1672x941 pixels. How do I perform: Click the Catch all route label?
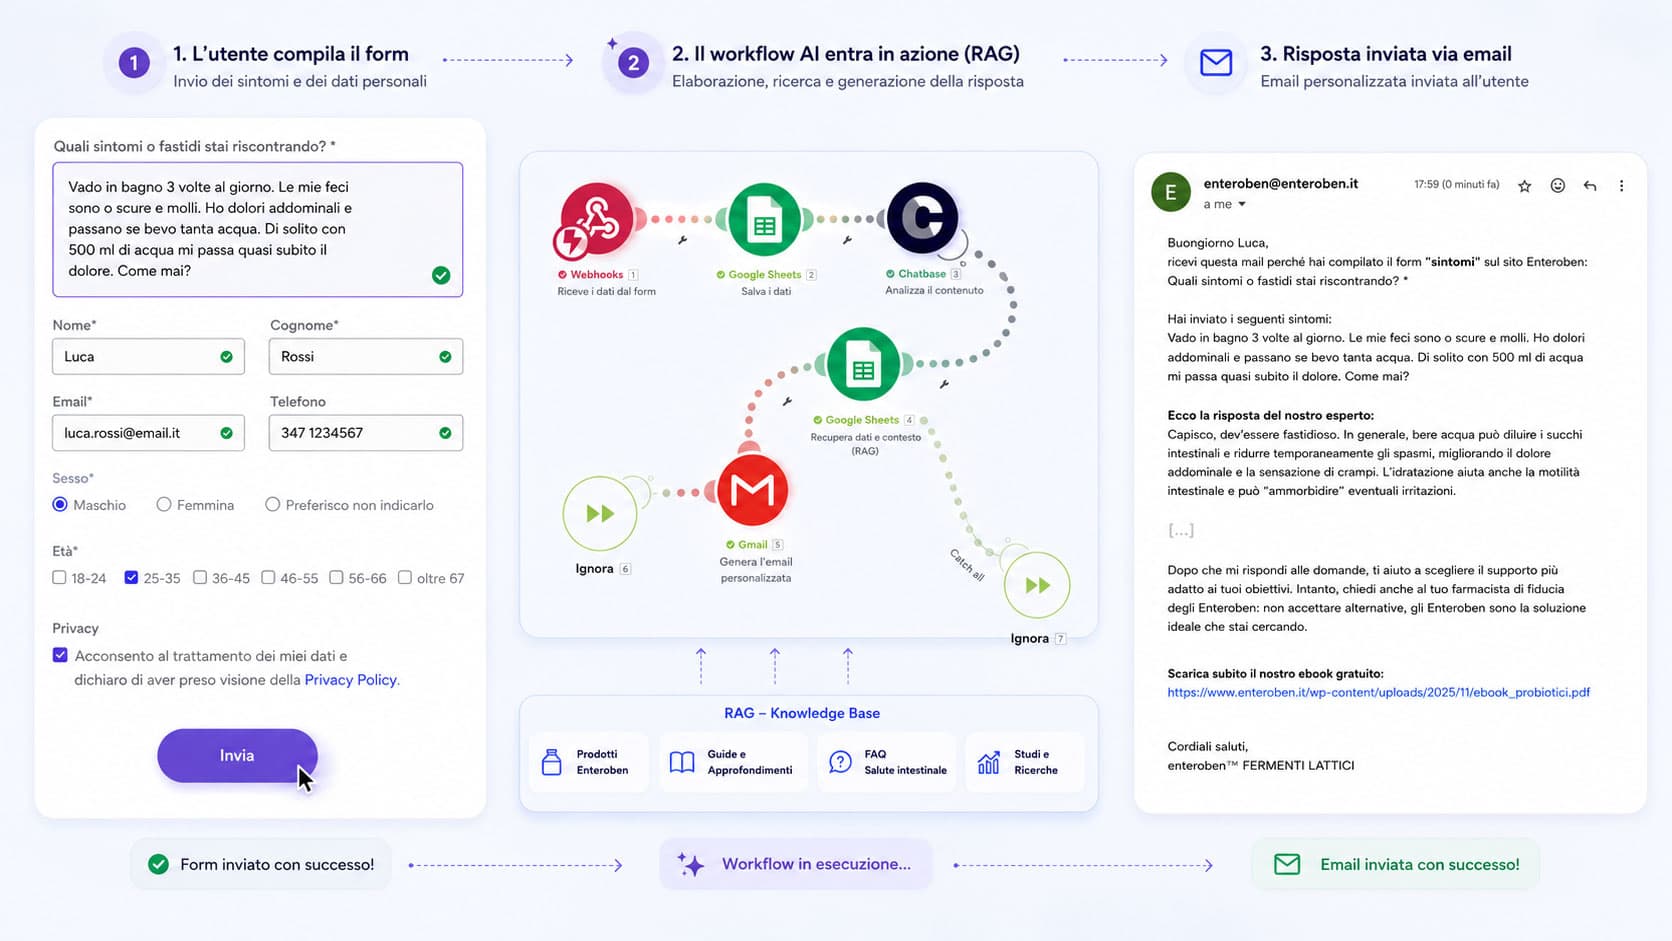pyautogui.click(x=967, y=565)
